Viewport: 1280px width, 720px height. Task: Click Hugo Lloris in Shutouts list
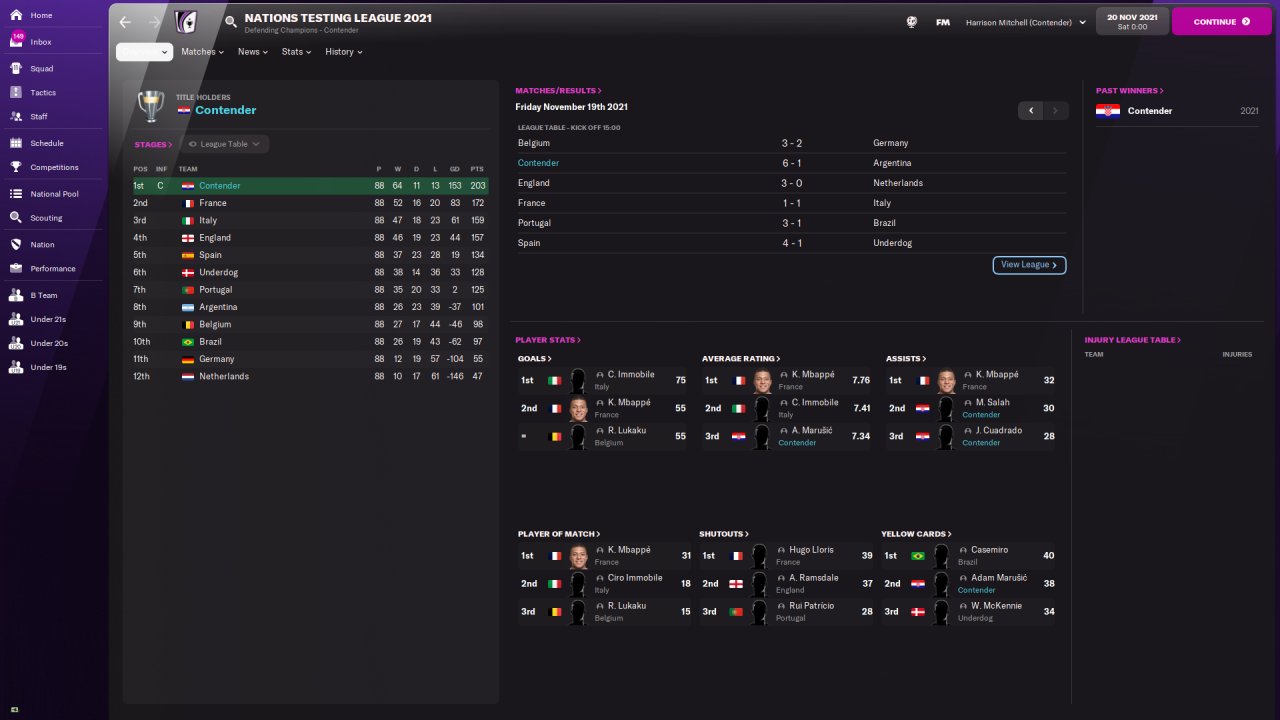tap(813, 550)
